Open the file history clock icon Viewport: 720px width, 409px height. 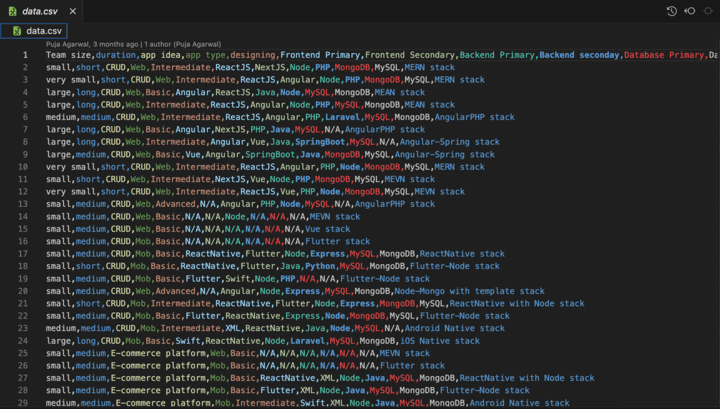coord(672,10)
